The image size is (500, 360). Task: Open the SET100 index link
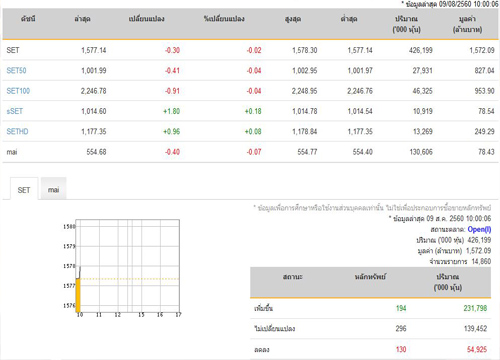[18, 91]
